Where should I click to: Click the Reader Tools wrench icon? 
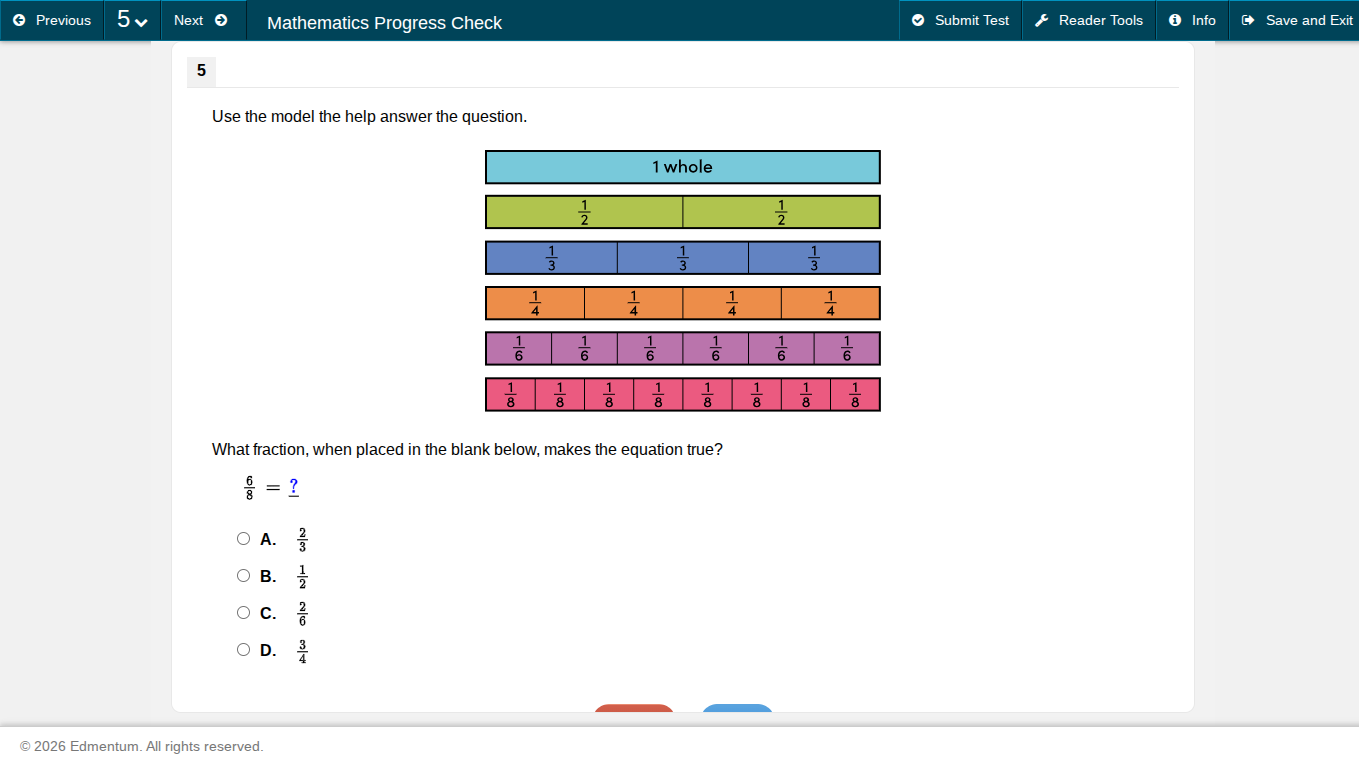coord(1041,20)
